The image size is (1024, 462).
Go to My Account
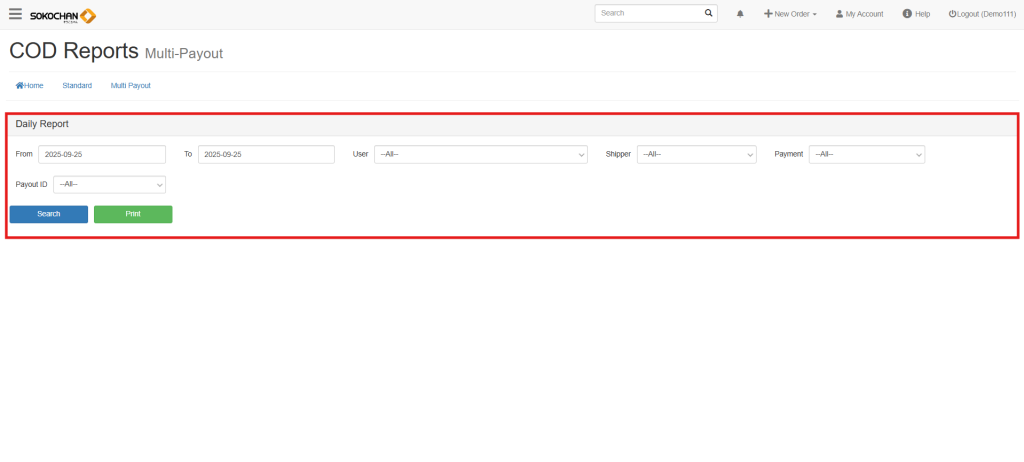point(859,14)
